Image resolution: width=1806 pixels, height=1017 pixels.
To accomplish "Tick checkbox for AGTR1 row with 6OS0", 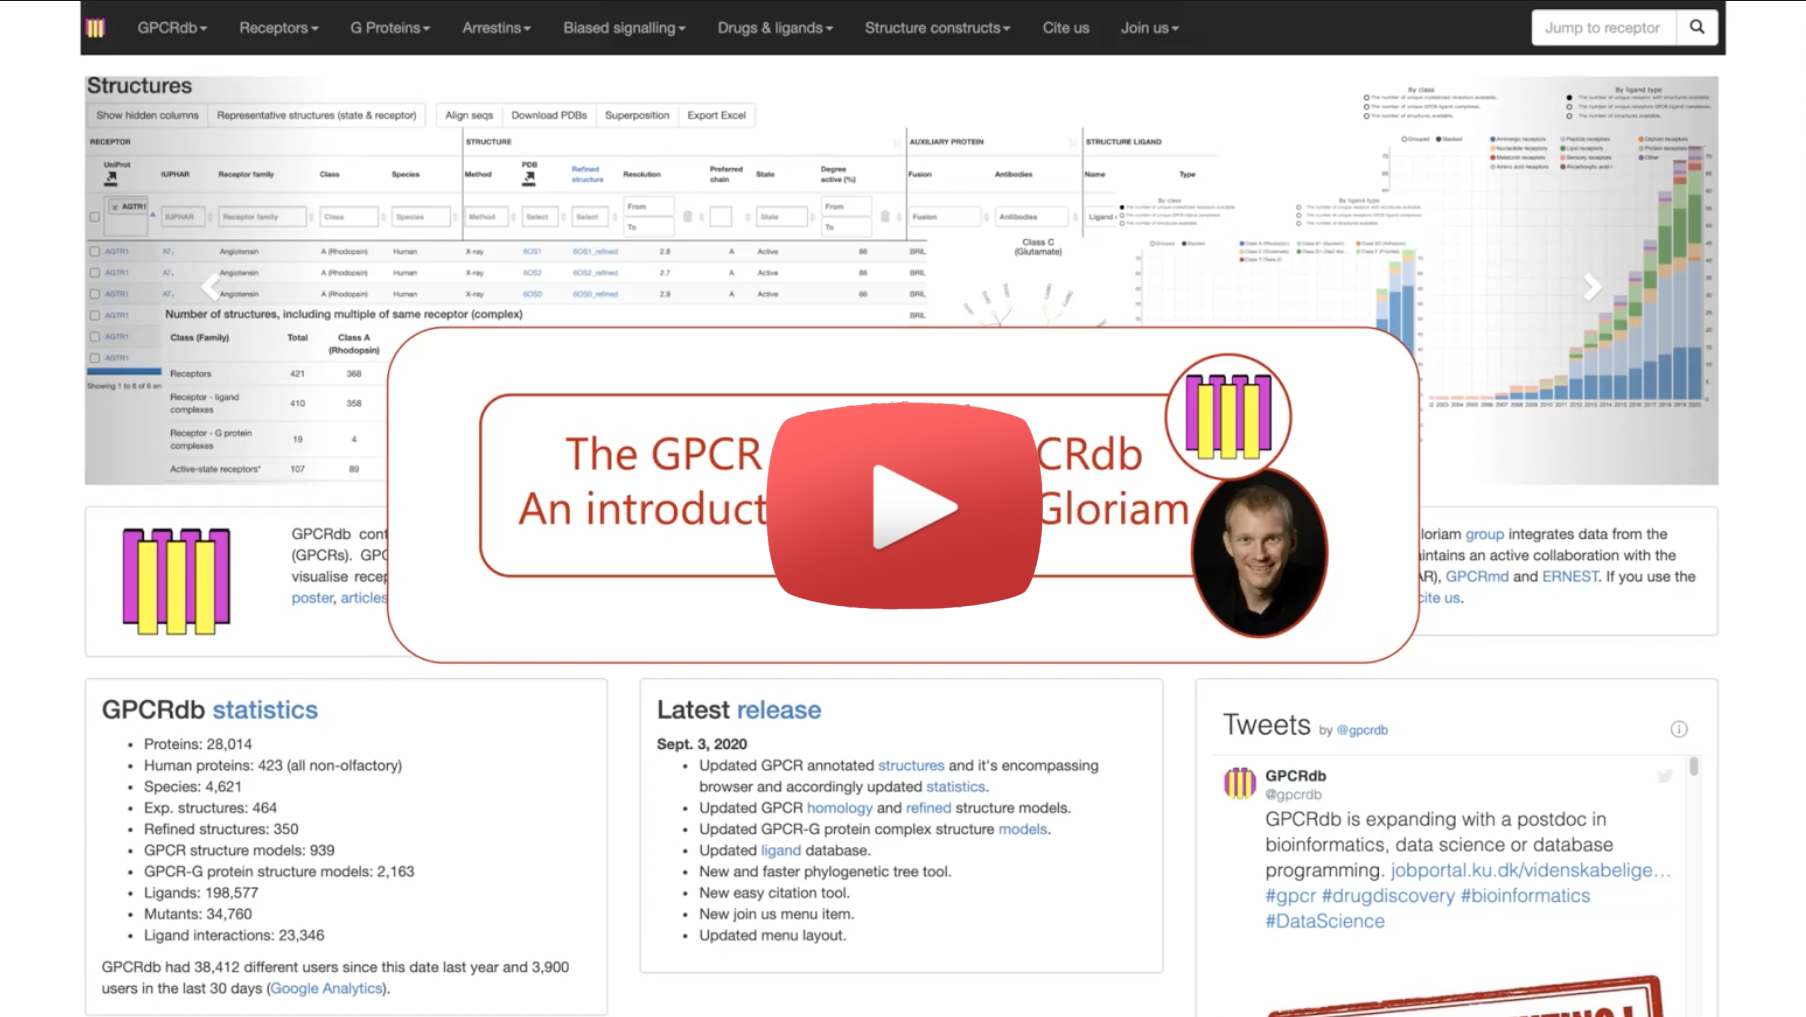I will coord(95,294).
